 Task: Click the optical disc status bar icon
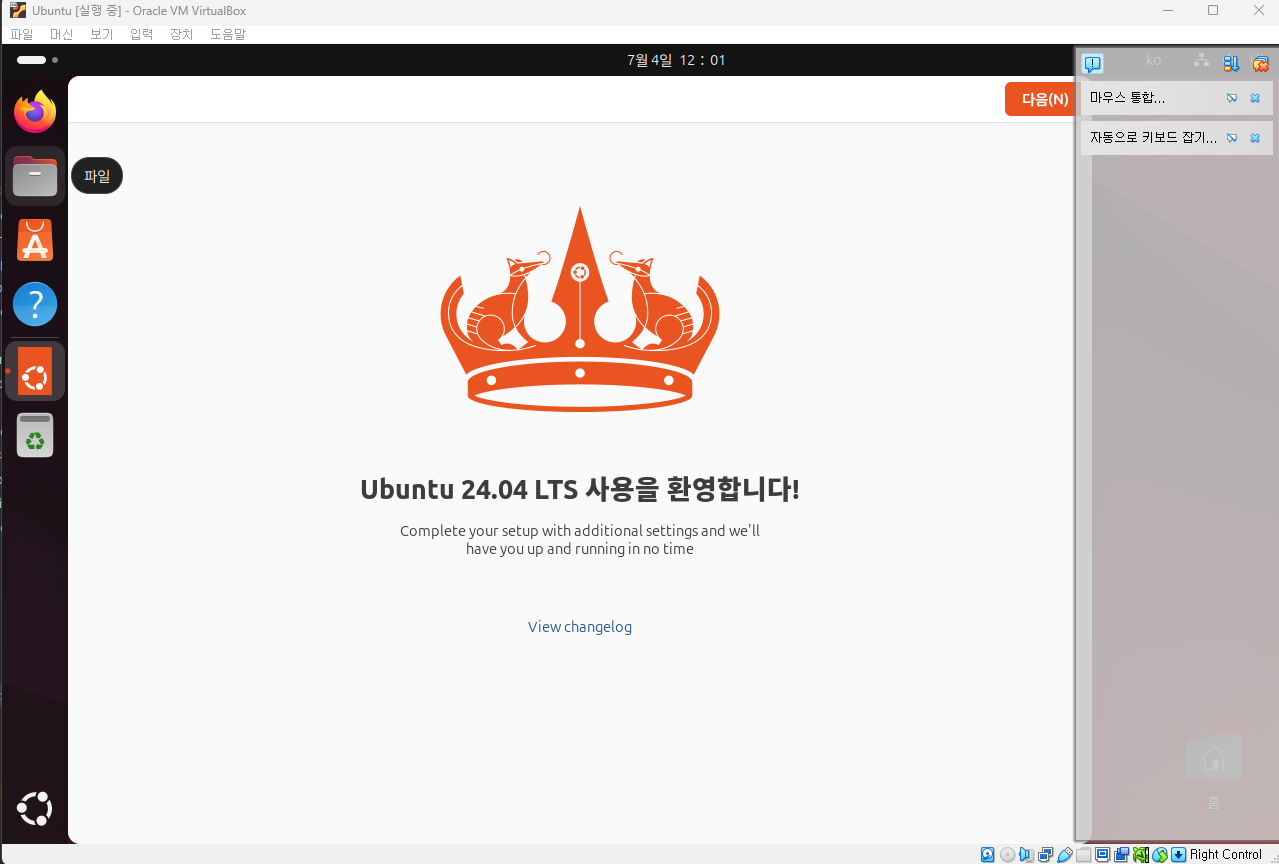(1007, 854)
